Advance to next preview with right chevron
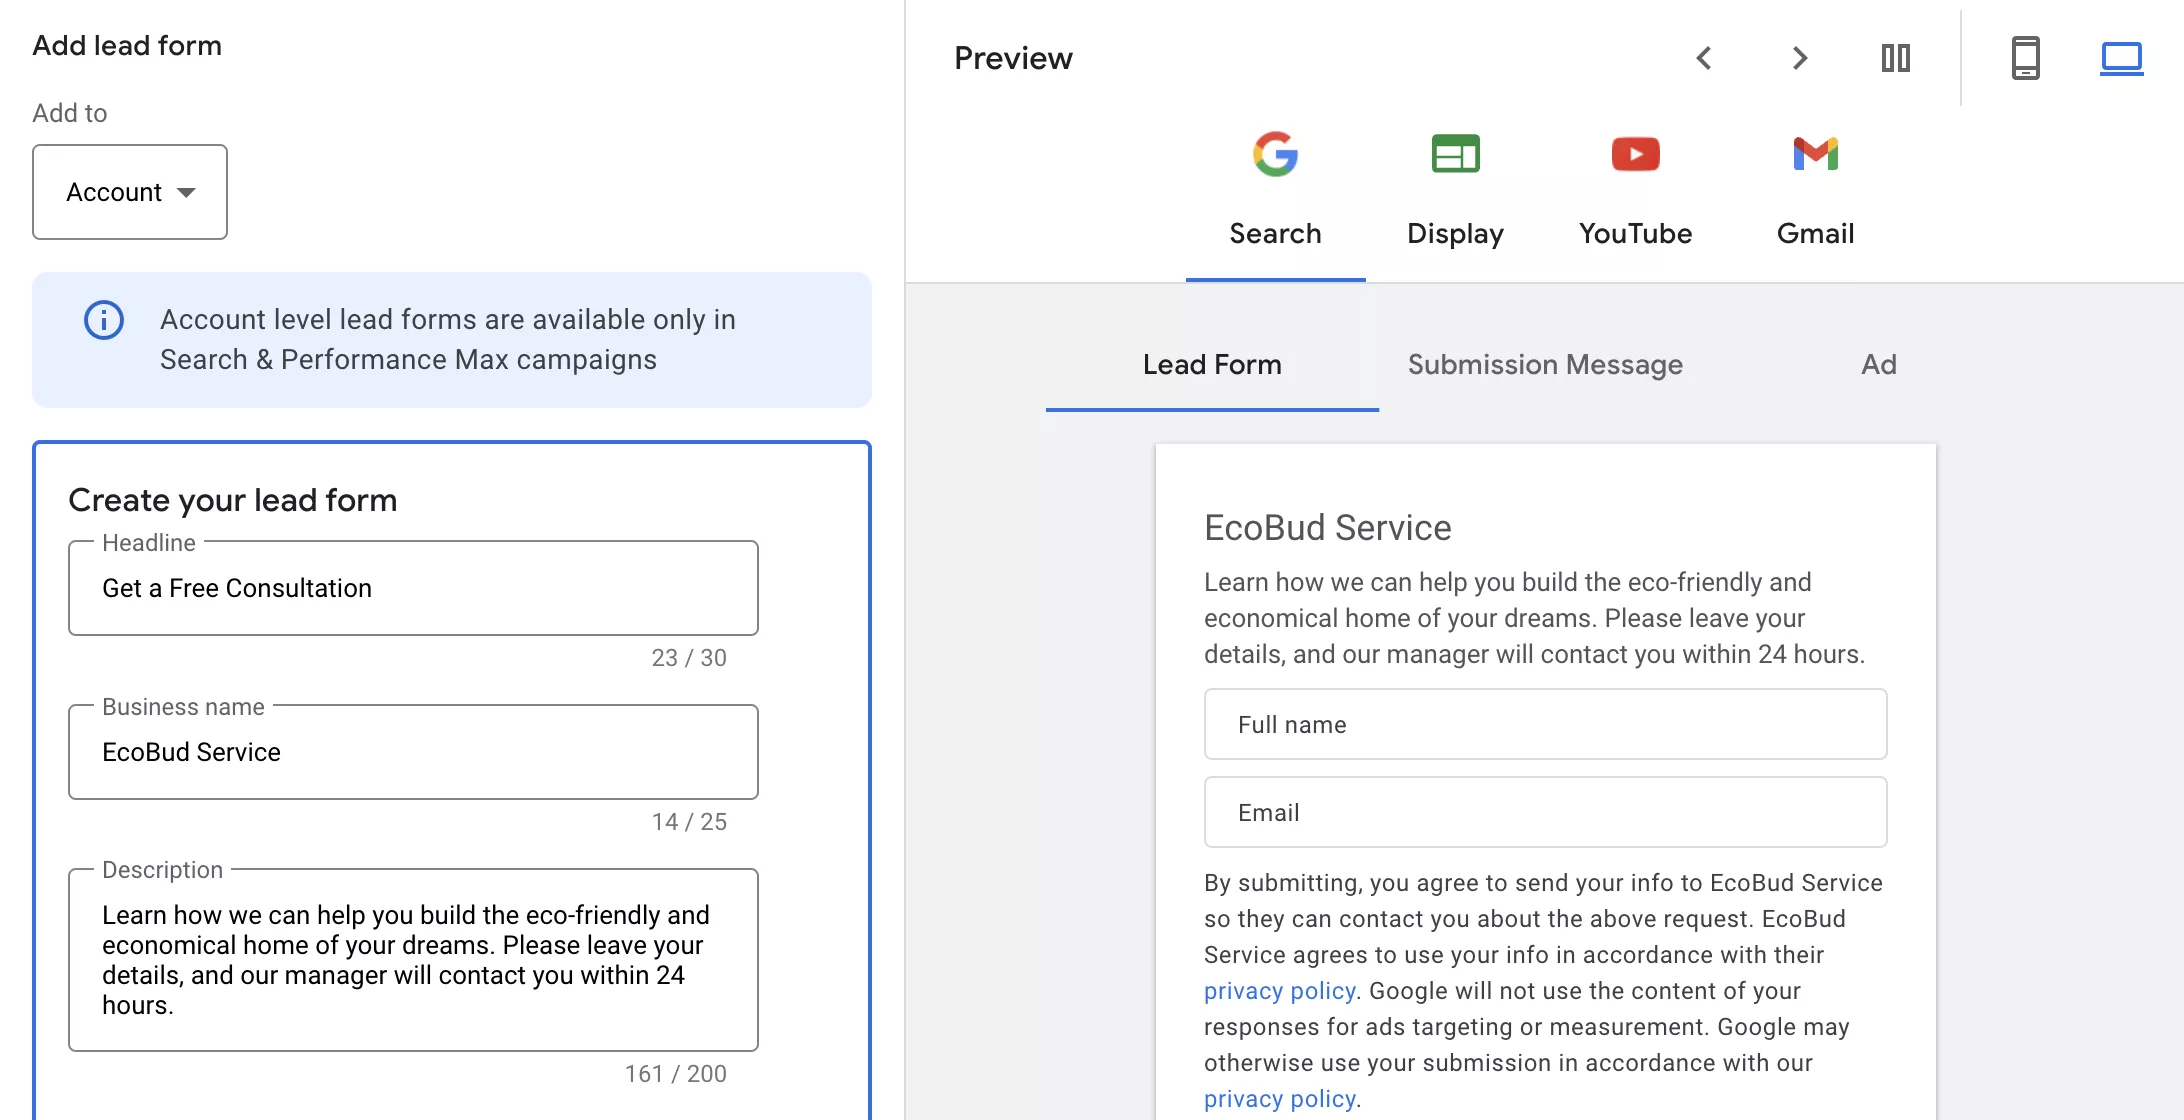Viewport: 2184px width, 1120px height. [x=1799, y=58]
